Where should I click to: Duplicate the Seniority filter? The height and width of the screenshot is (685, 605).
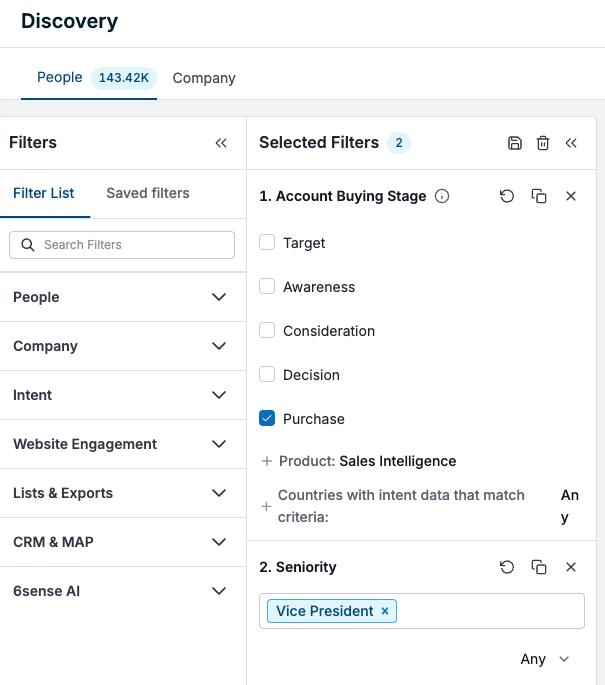(x=539, y=567)
